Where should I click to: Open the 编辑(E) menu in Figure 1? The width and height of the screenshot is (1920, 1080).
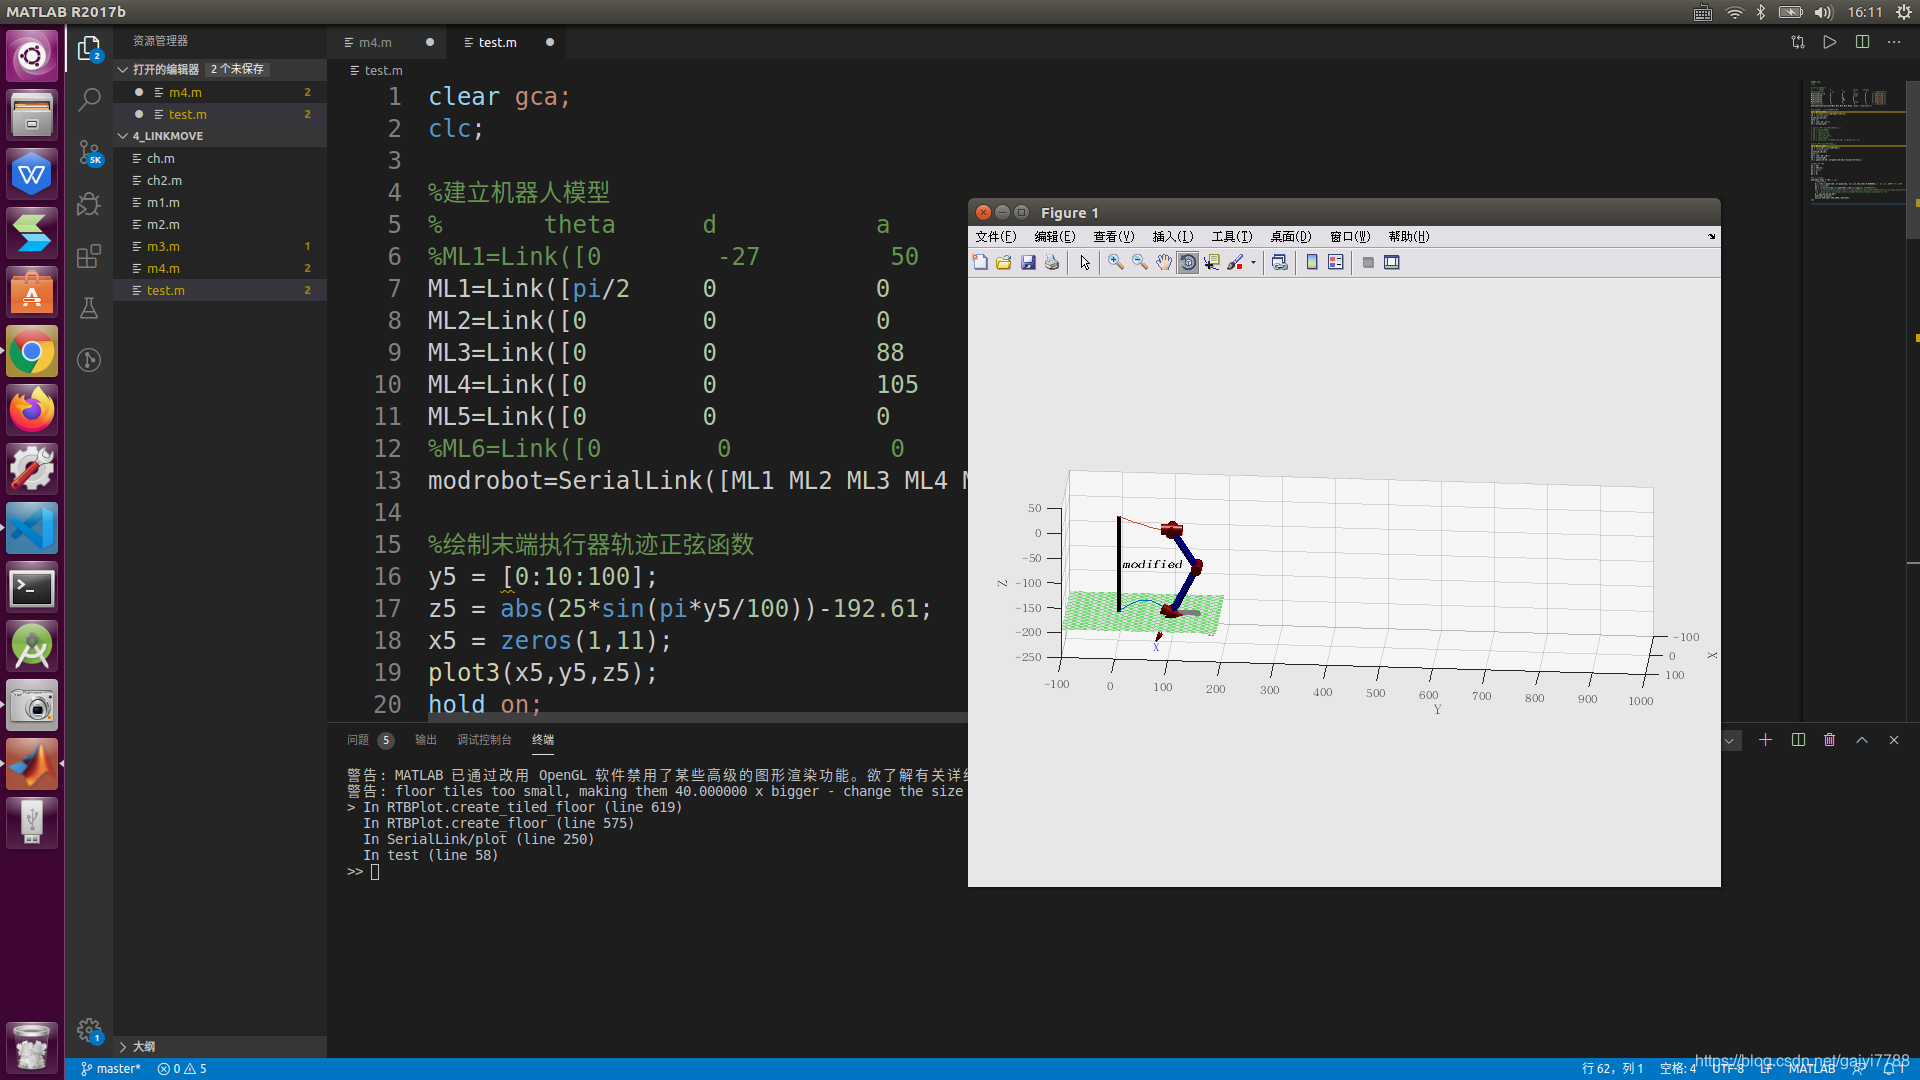[1055, 237]
